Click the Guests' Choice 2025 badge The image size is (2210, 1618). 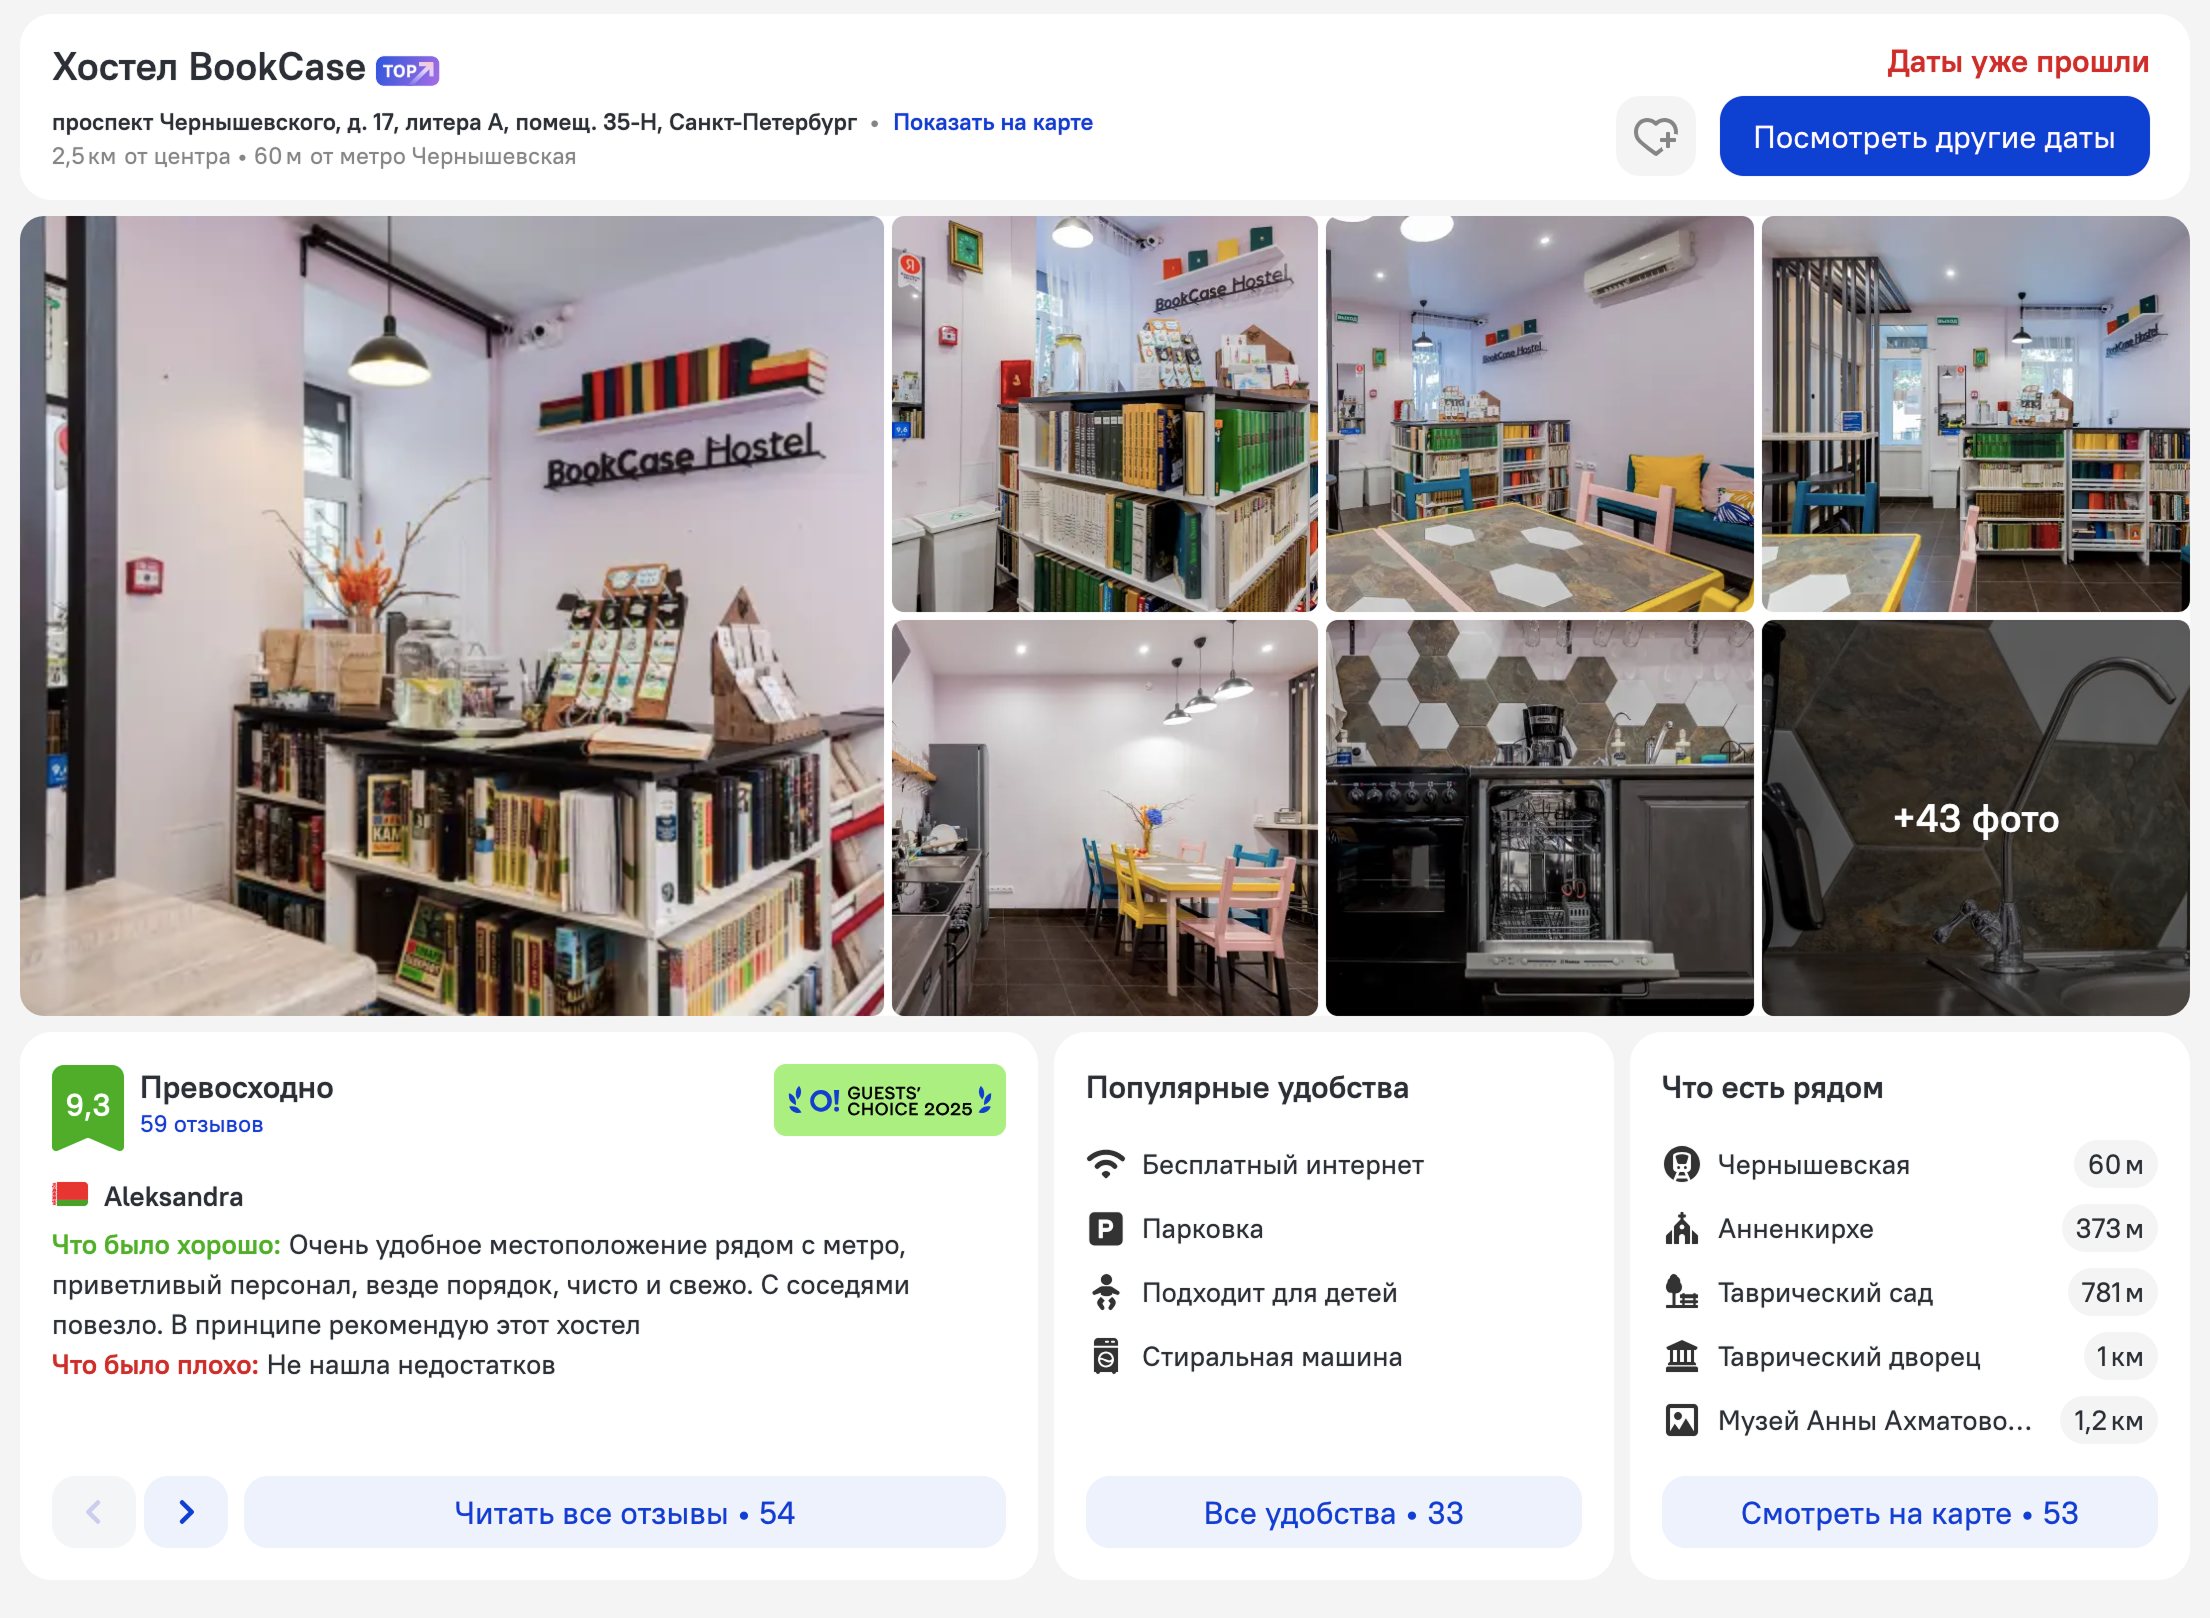[x=889, y=1100]
